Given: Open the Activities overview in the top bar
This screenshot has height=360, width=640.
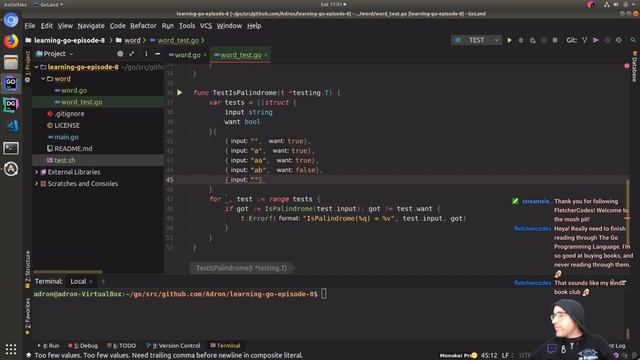Looking at the screenshot, I should coord(15,4).
